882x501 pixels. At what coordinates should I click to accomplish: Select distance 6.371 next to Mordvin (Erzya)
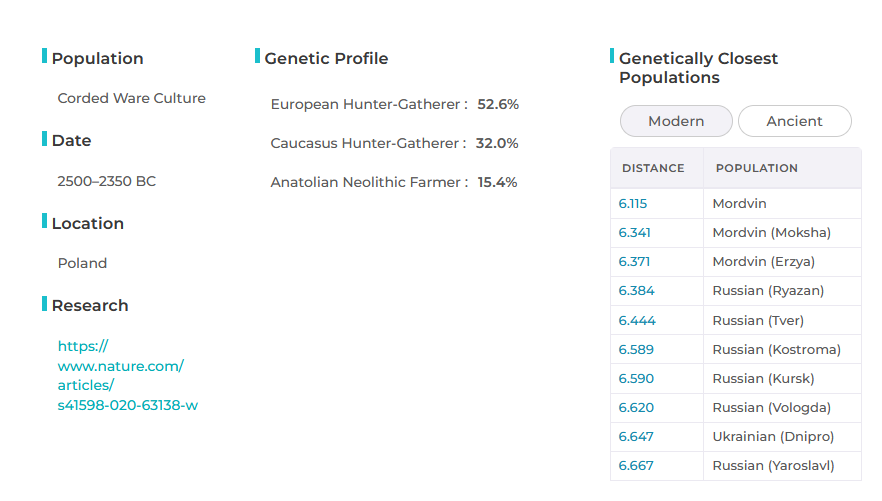[x=634, y=262]
